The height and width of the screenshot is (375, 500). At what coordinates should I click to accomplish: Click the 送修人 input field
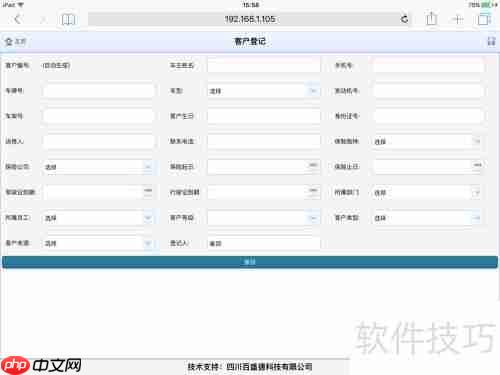[x=98, y=141]
